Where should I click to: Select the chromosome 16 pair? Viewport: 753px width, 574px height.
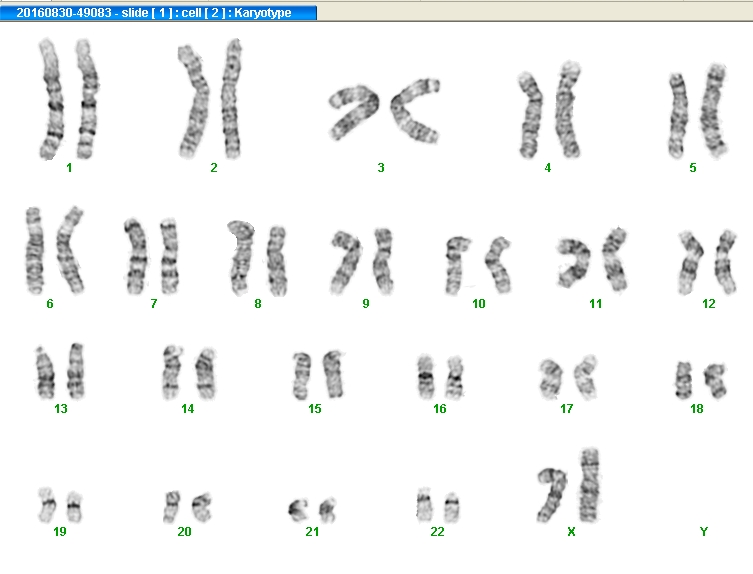click(440, 376)
